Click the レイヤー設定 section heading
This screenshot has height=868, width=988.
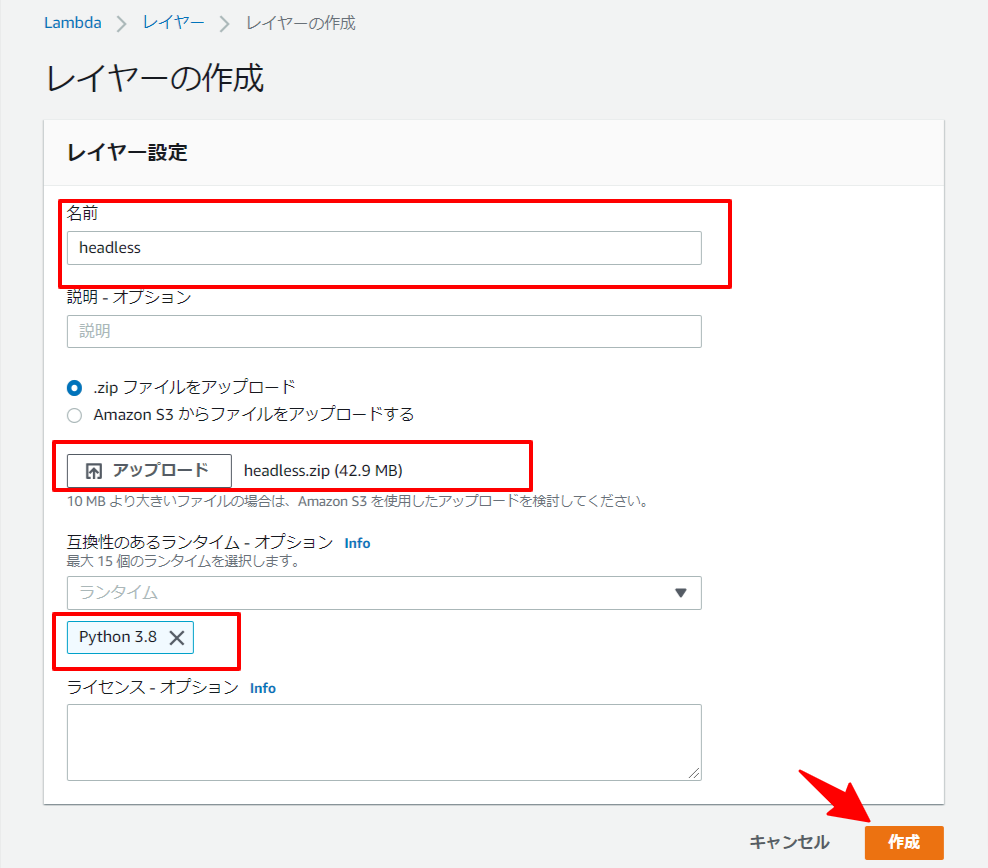[127, 152]
